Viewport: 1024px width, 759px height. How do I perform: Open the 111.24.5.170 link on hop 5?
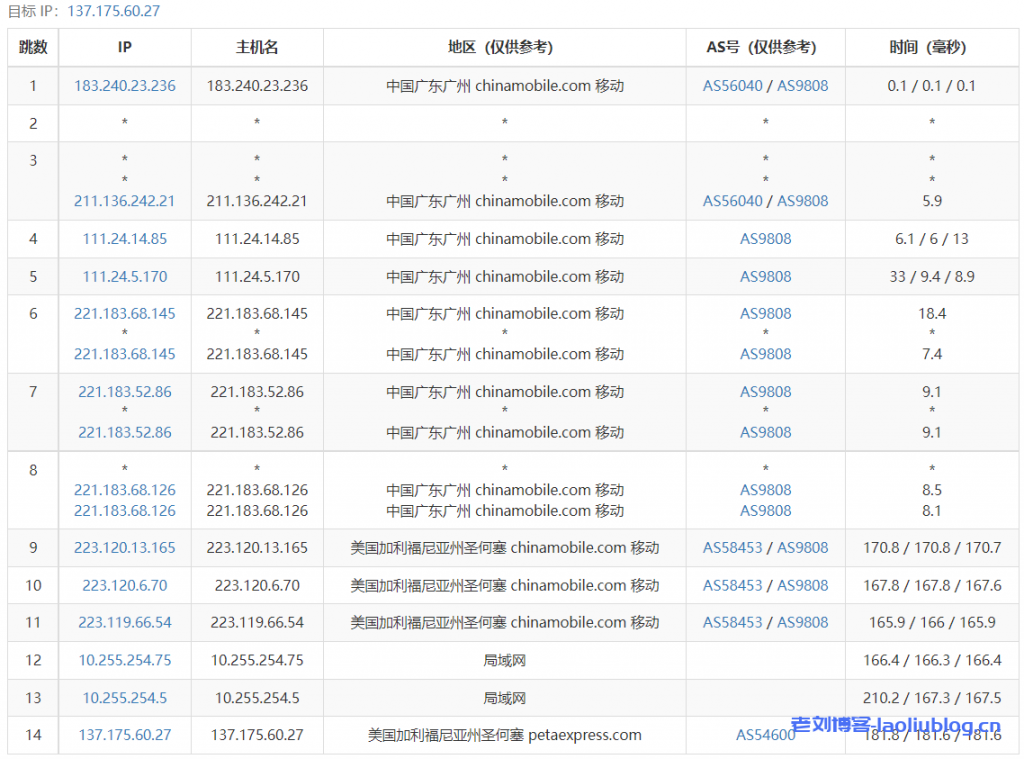click(x=124, y=276)
